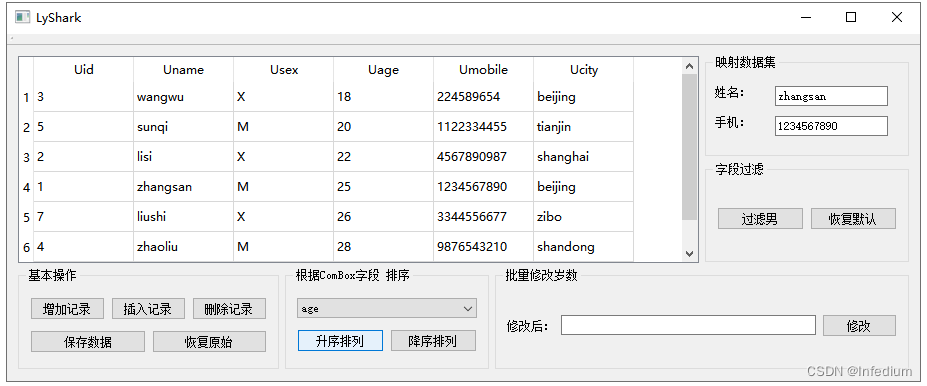Click the 恢复默认 restore default button

(x=853, y=218)
